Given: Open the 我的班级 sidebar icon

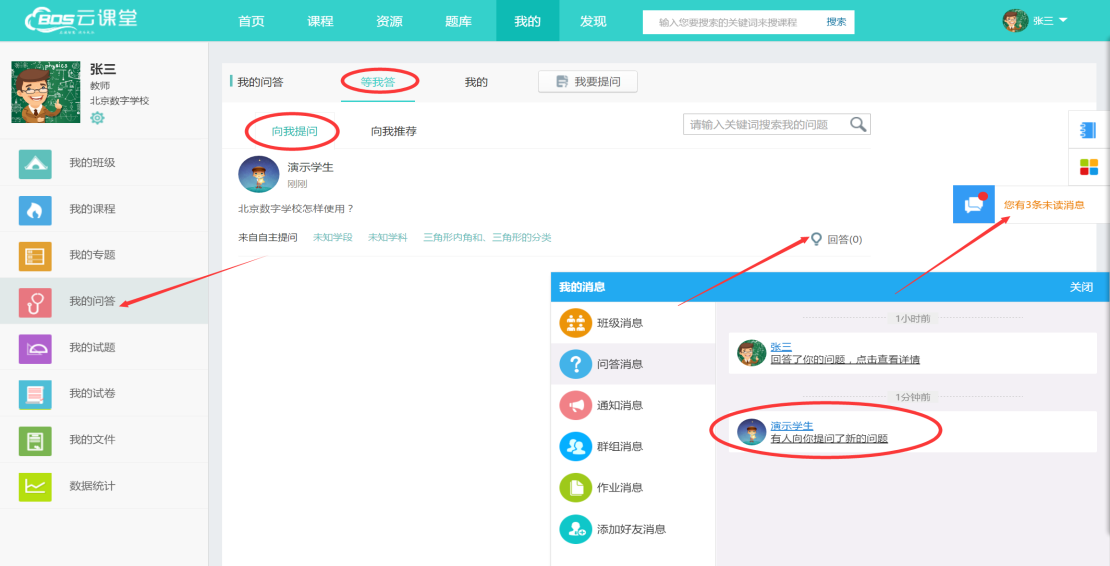Looking at the screenshot, I should tap(35, 163).
